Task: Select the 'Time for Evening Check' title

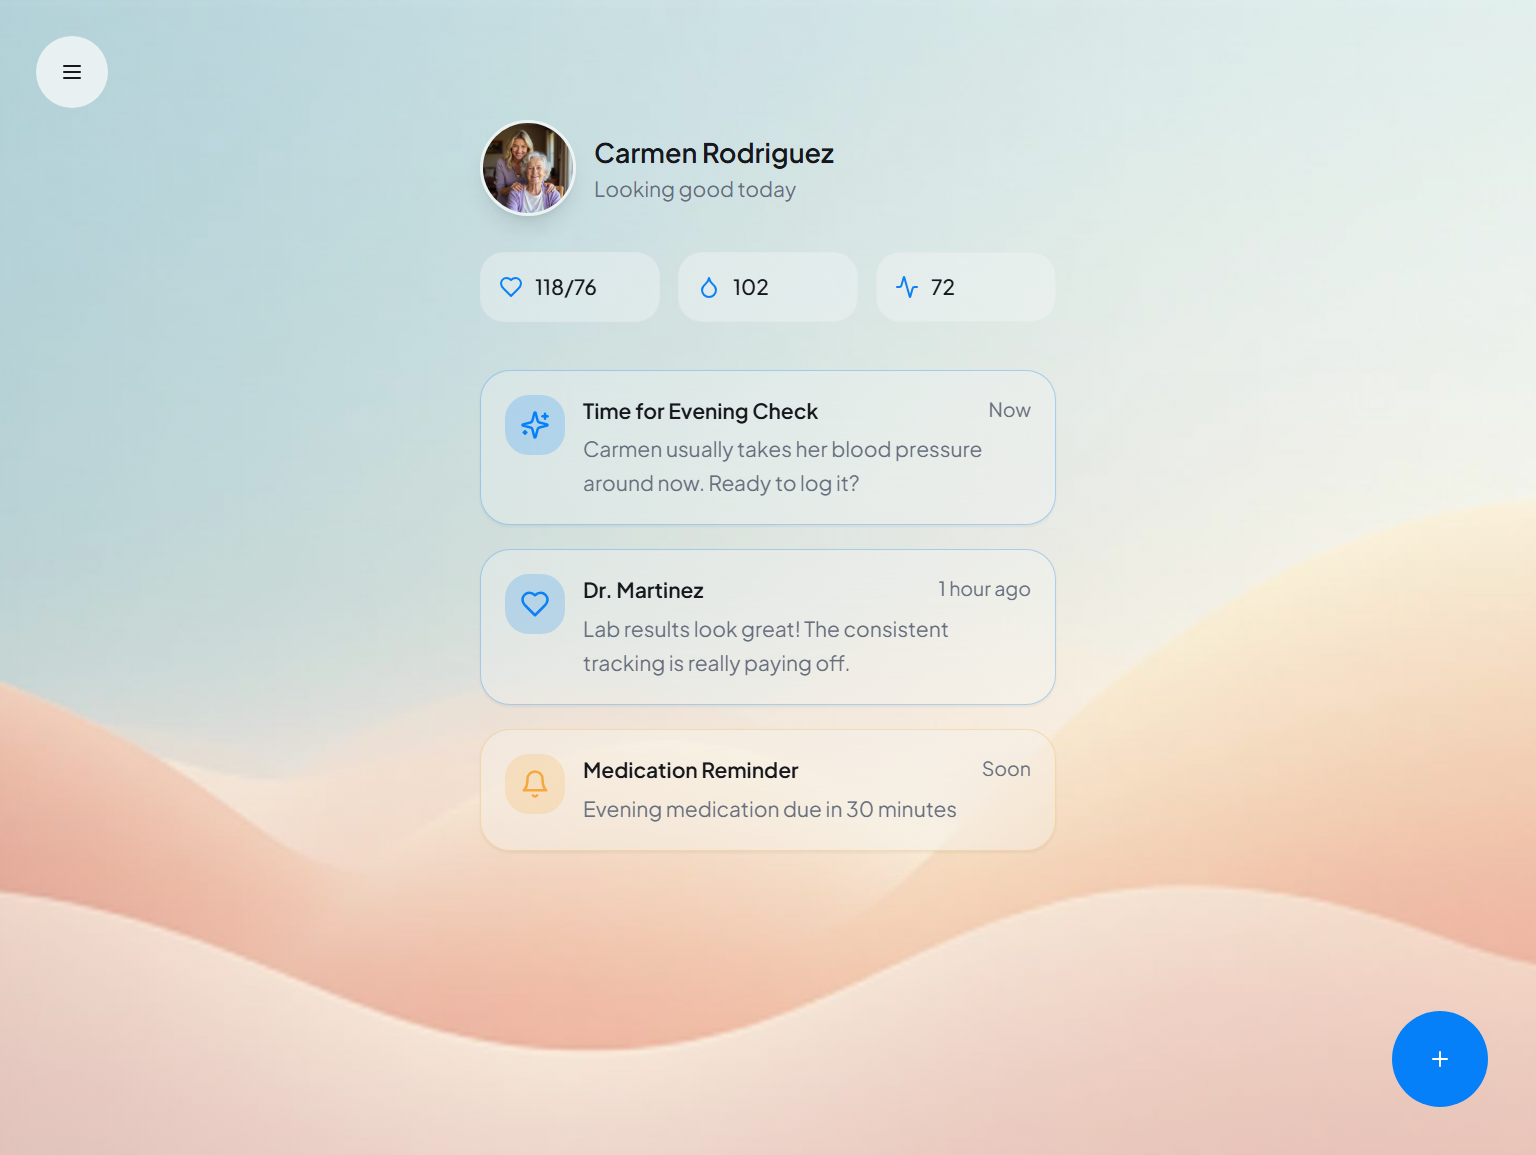Action: 700,412
